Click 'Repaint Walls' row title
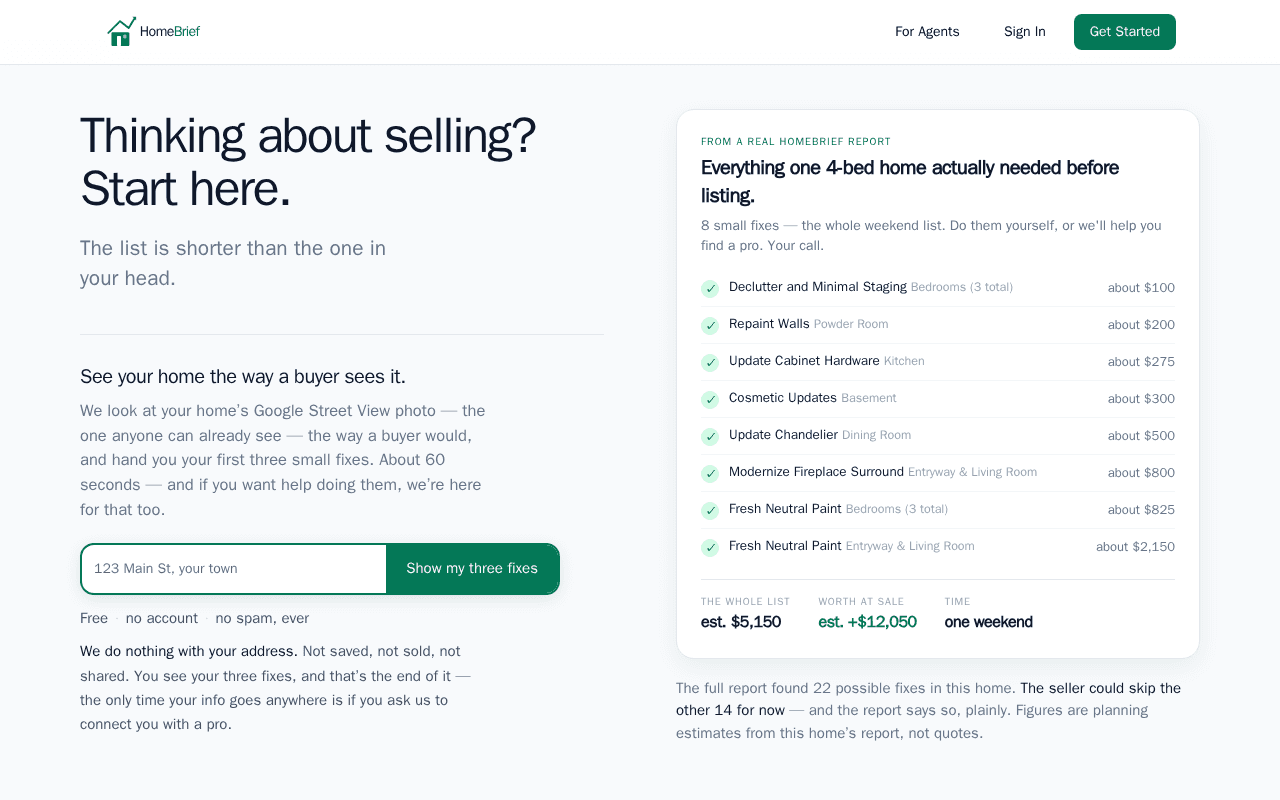 tap(769, 324)
